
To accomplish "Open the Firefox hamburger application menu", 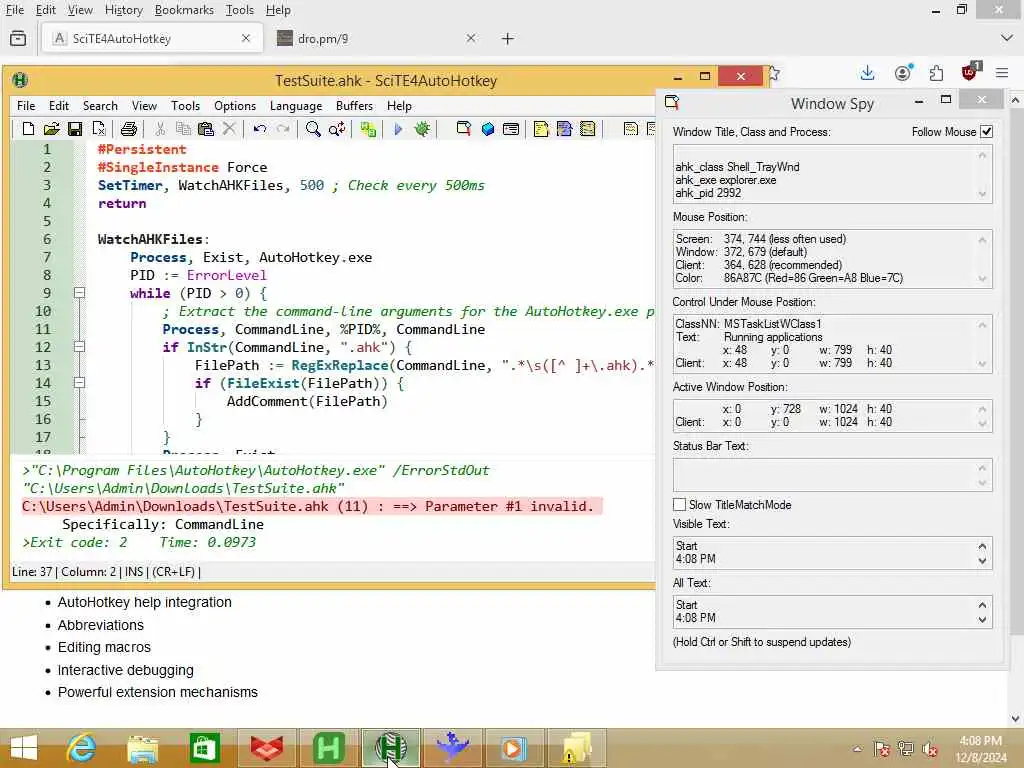I will click(1002, 72).
